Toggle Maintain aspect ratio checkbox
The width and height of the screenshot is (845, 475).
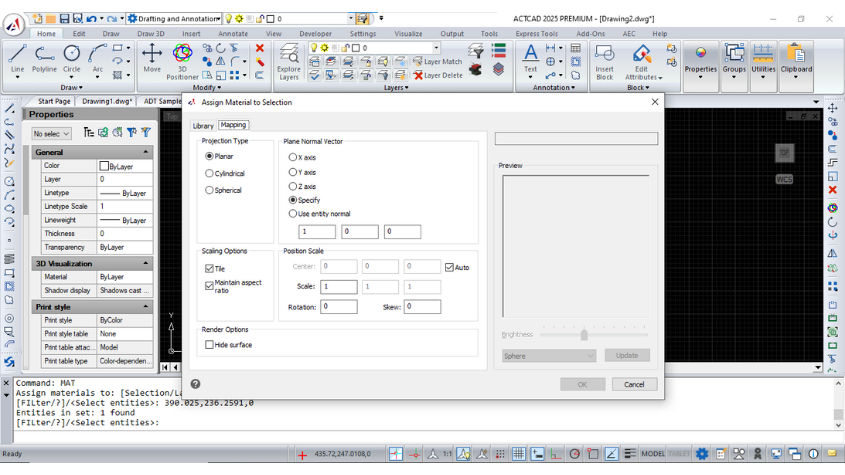click(x=209, y=286)
